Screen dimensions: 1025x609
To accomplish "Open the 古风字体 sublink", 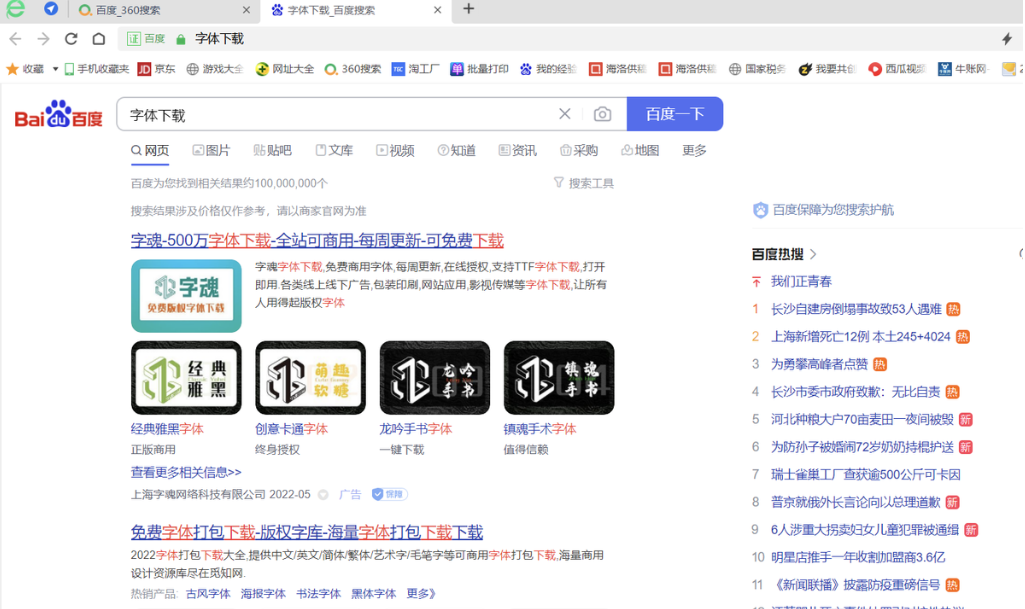I will [208, 594].
